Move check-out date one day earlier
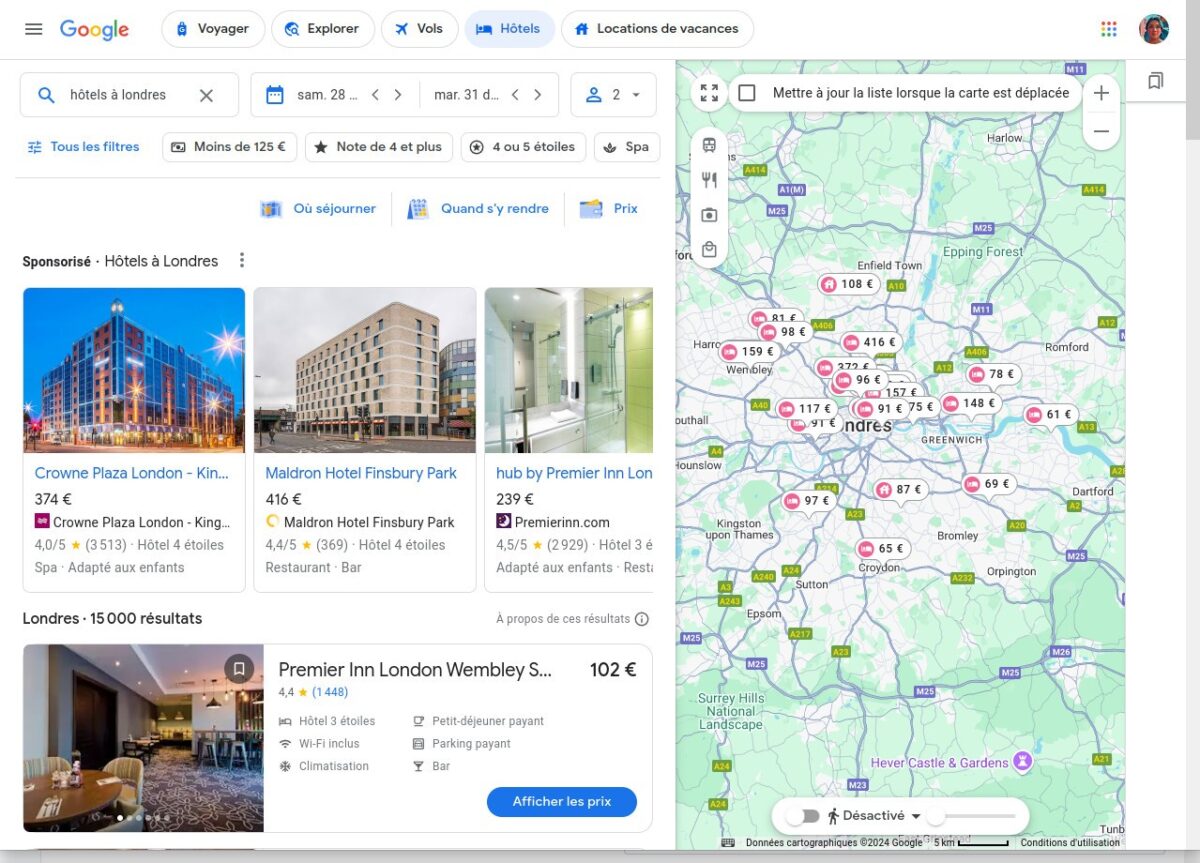1200x863 pixels. point(515,95)
